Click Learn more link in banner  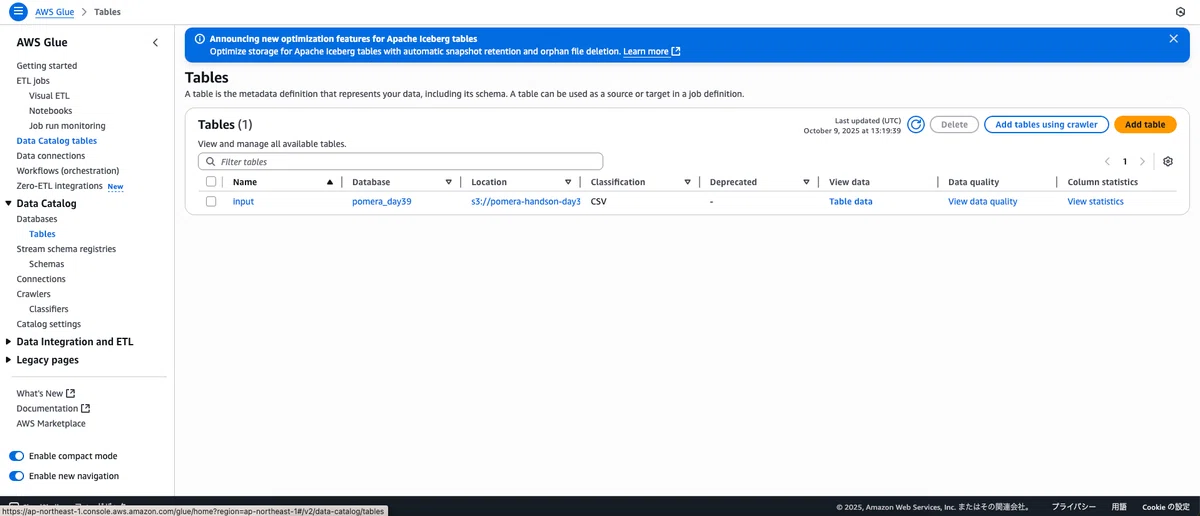pos(652,51)
